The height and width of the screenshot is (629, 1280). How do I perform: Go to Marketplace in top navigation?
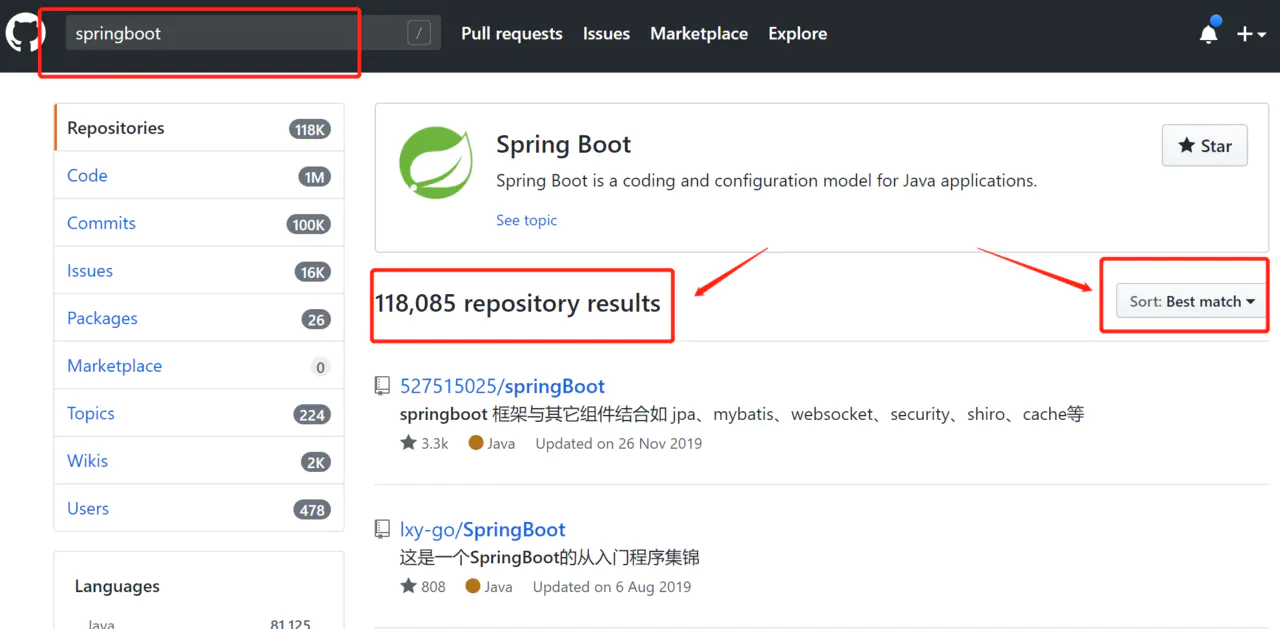[x=698, y=34]
